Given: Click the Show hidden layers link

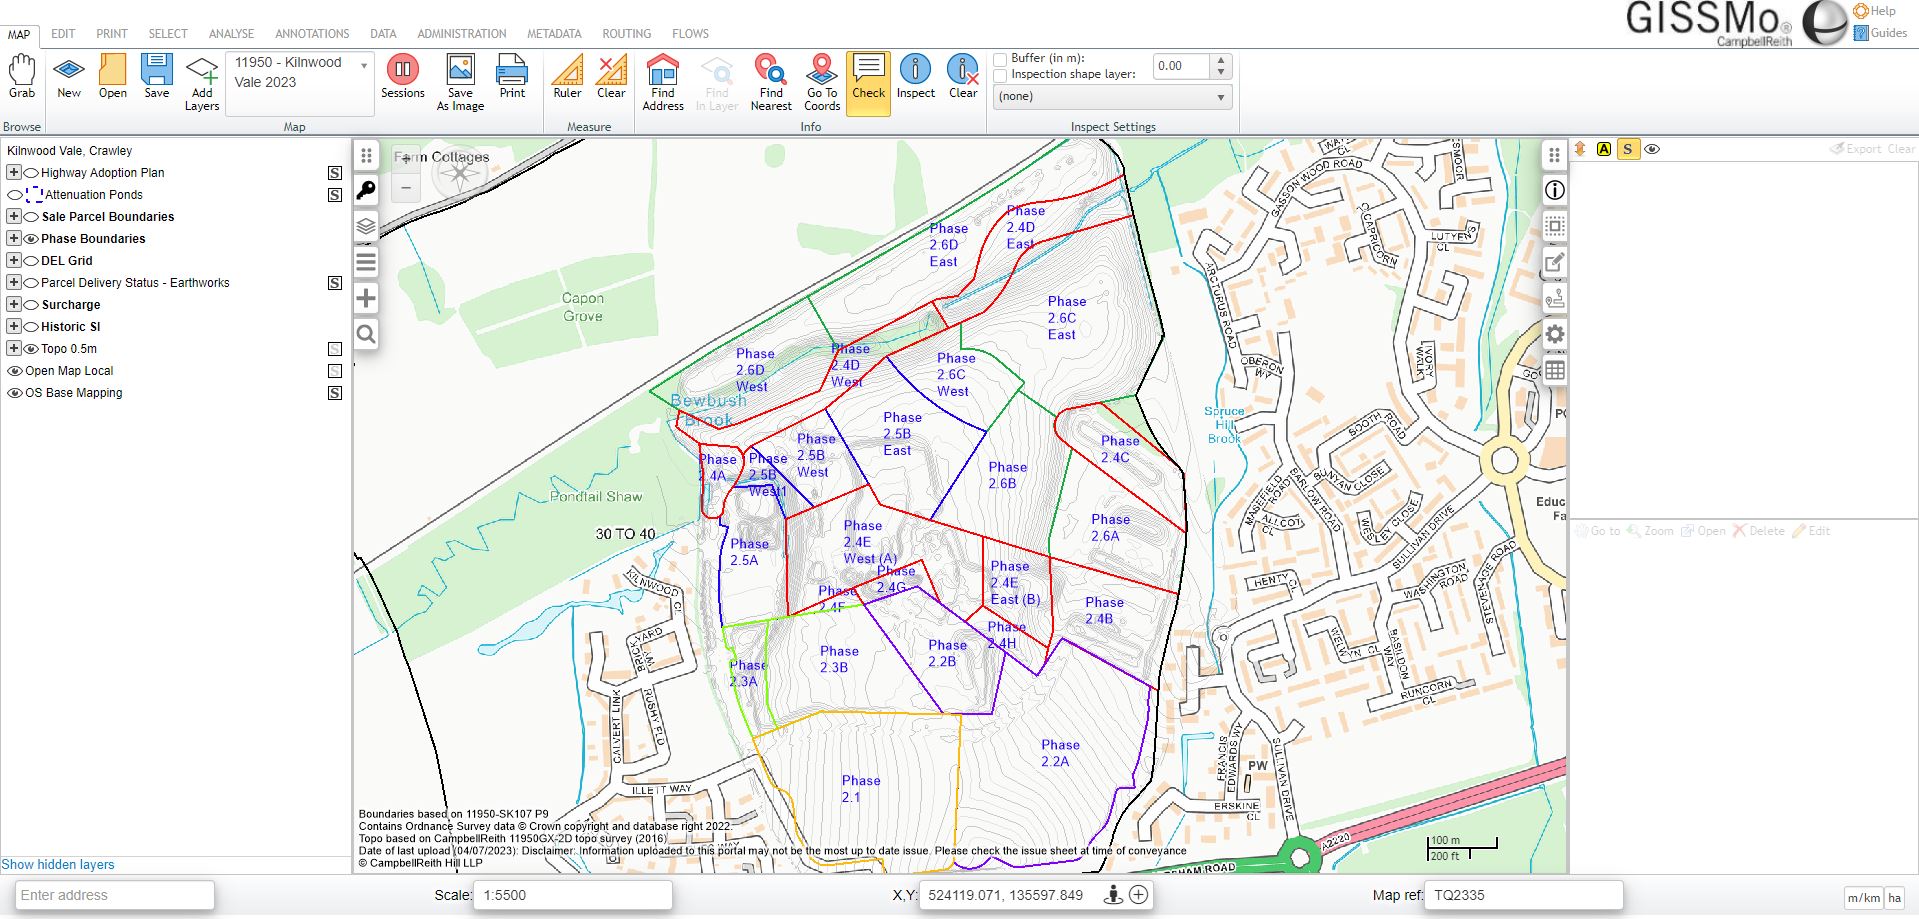Looking at the screenshot, I should coord(58,865).
